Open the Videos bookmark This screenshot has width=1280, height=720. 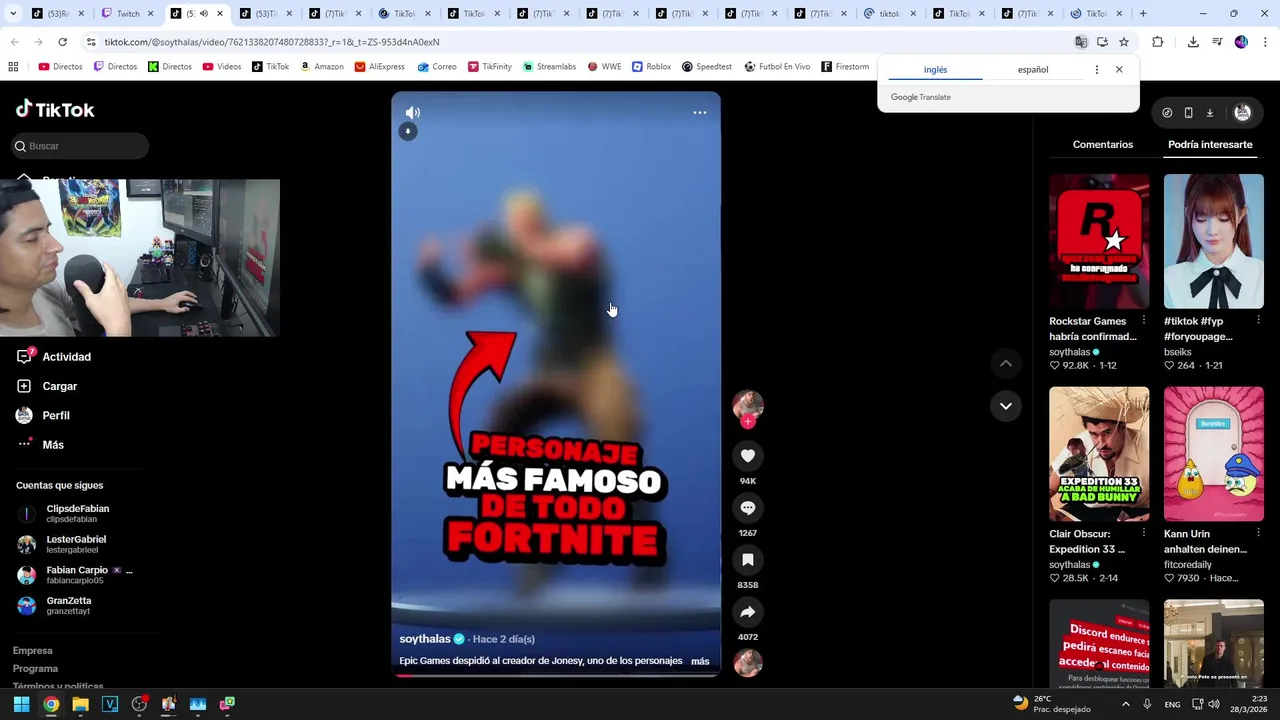click(222, 67)
